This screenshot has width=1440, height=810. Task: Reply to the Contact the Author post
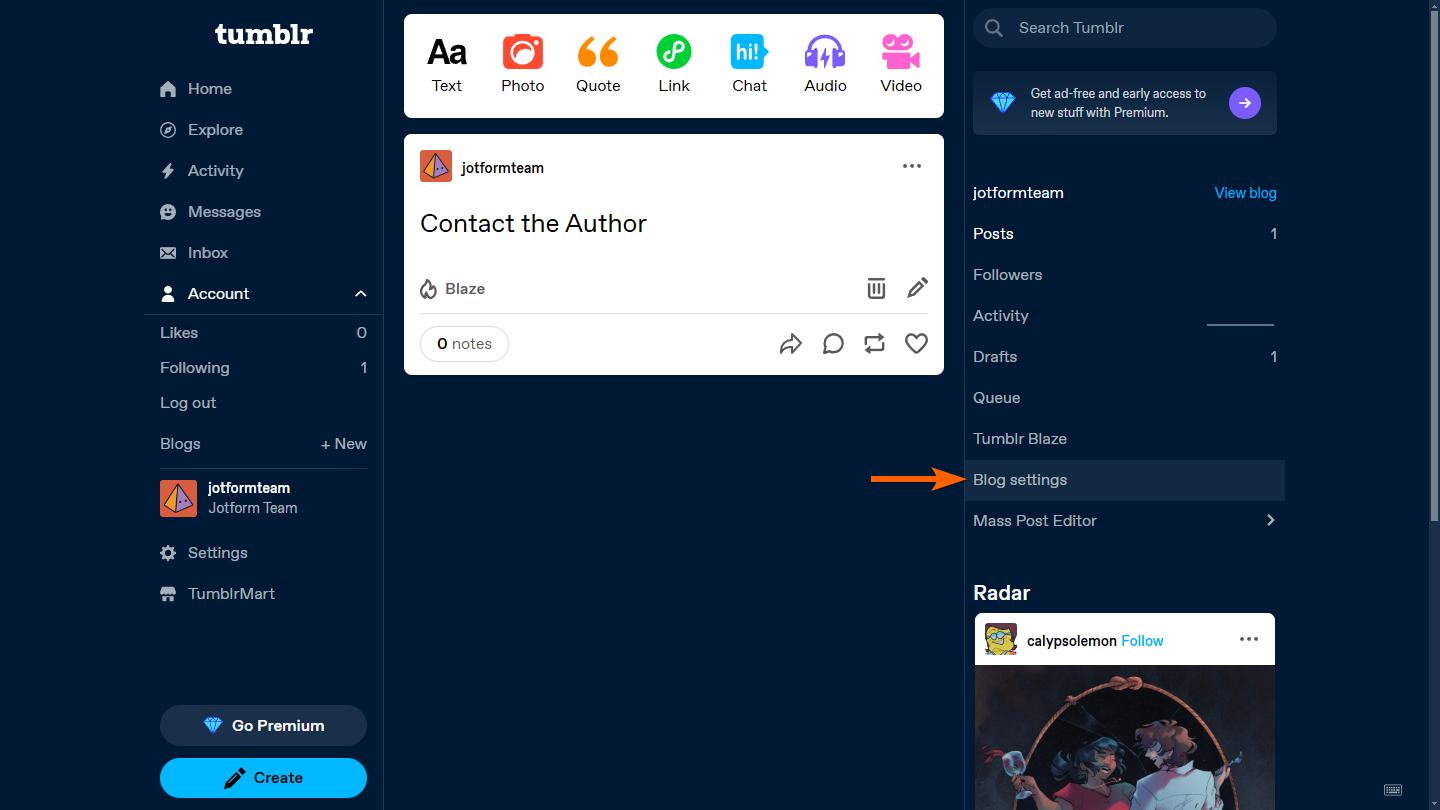(x=833, y=344)
